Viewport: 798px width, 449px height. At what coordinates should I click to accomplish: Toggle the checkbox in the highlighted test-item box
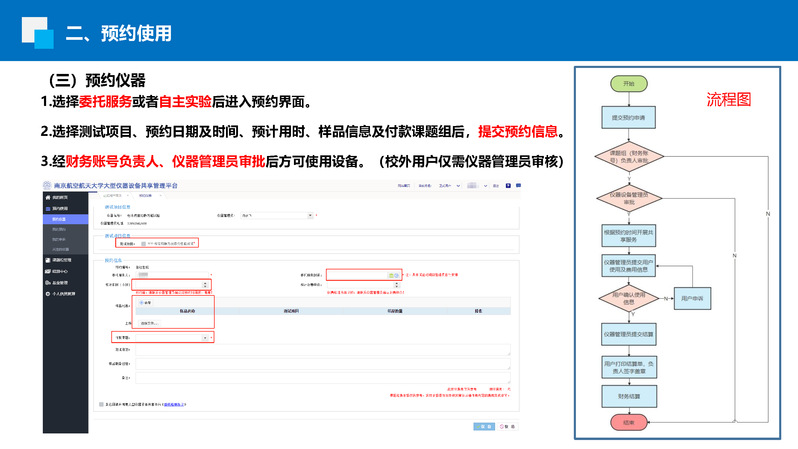145,243
